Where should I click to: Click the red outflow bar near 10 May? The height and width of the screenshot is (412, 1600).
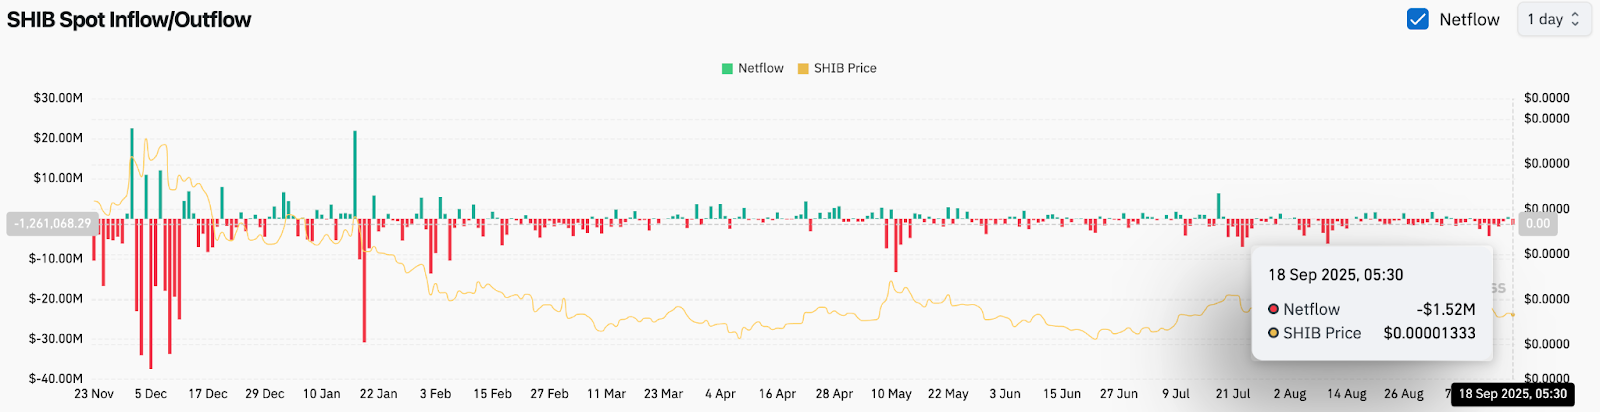click(896, 245)
